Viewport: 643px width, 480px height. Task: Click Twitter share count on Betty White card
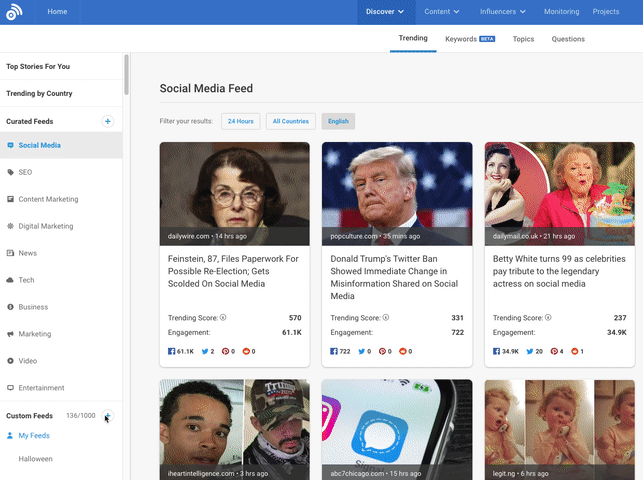535,351
